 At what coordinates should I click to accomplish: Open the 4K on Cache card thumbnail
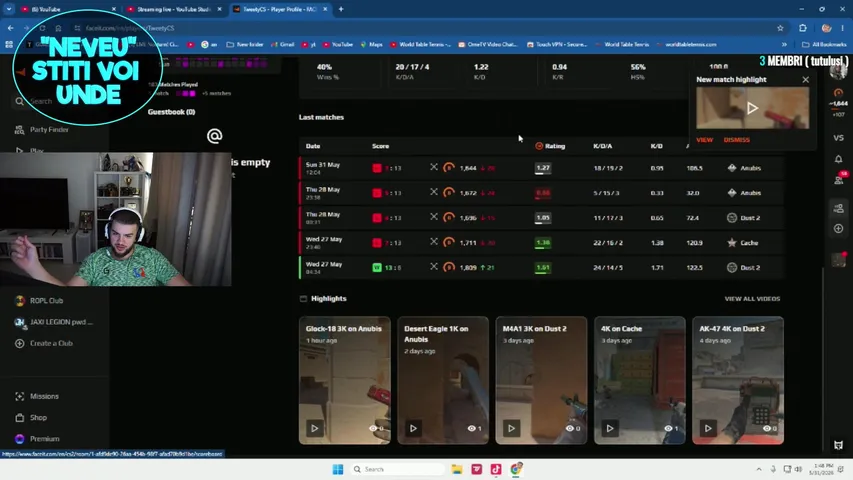639,380
